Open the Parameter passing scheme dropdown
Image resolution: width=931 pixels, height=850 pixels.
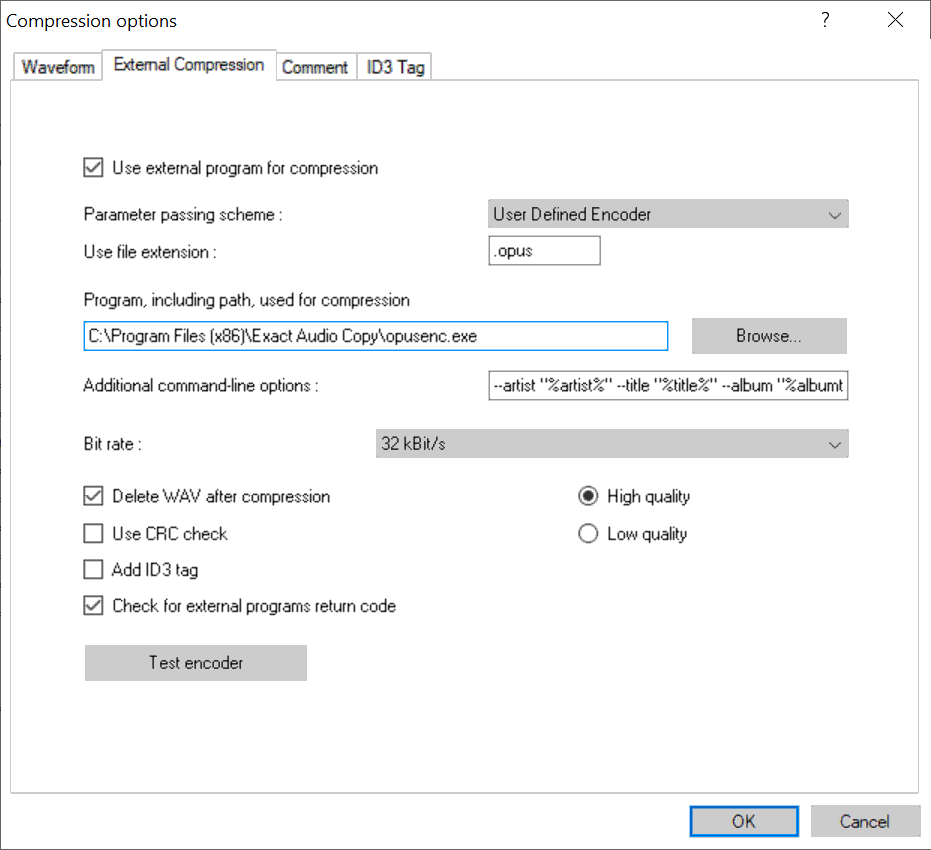click(x=667, y=214)
